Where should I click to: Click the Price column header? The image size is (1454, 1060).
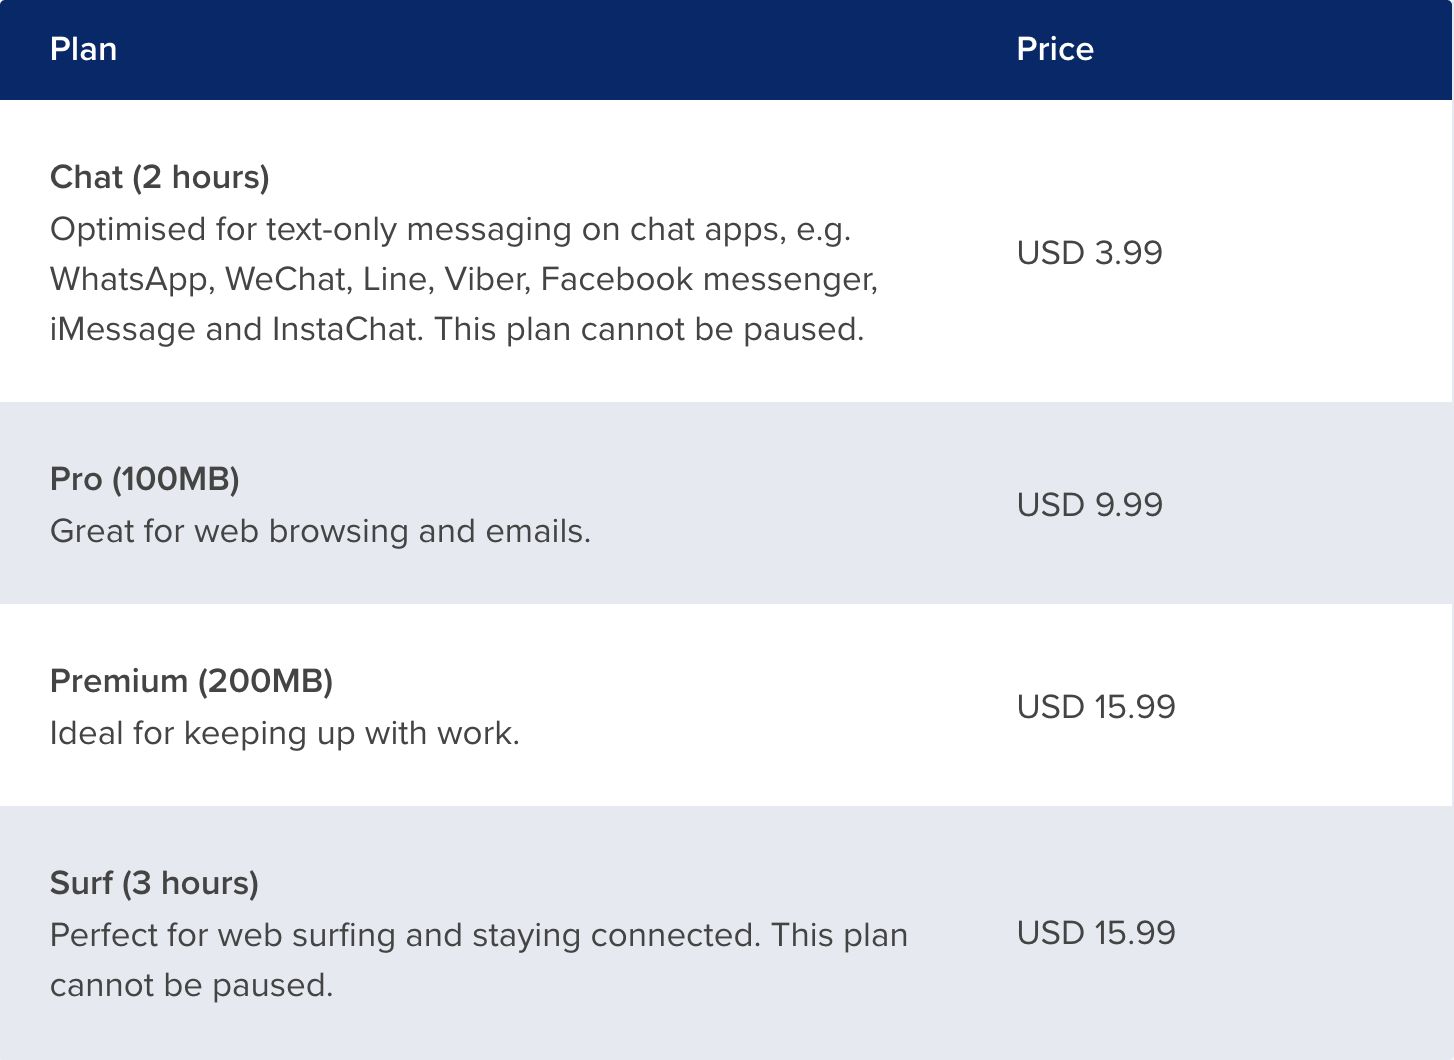1055,49
